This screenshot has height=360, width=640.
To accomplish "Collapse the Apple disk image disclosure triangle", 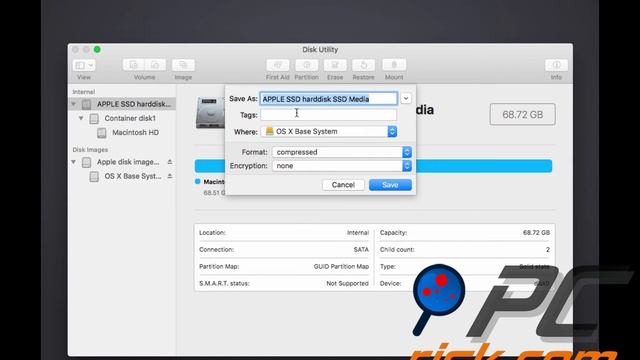I will click(74, 162).
